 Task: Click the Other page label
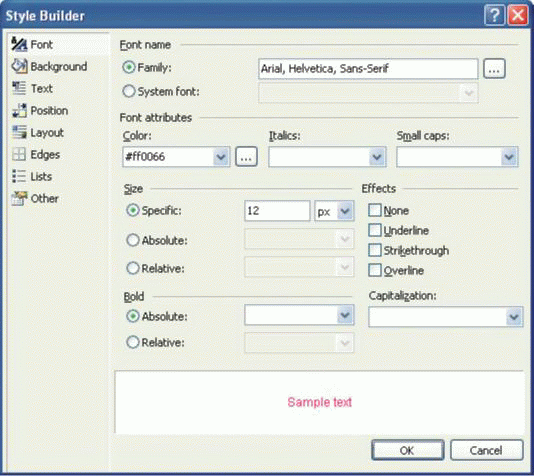tap(45, 199)
